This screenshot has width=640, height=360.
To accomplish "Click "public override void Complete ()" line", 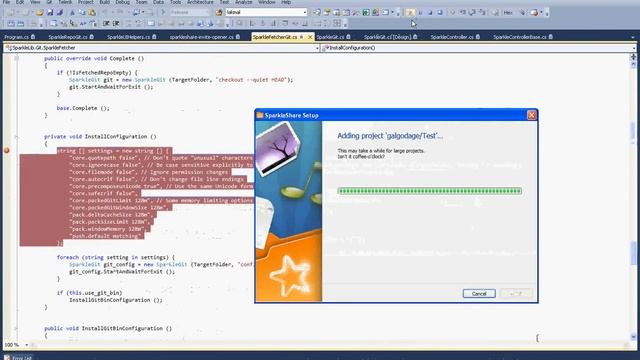I will click(94, 58).
